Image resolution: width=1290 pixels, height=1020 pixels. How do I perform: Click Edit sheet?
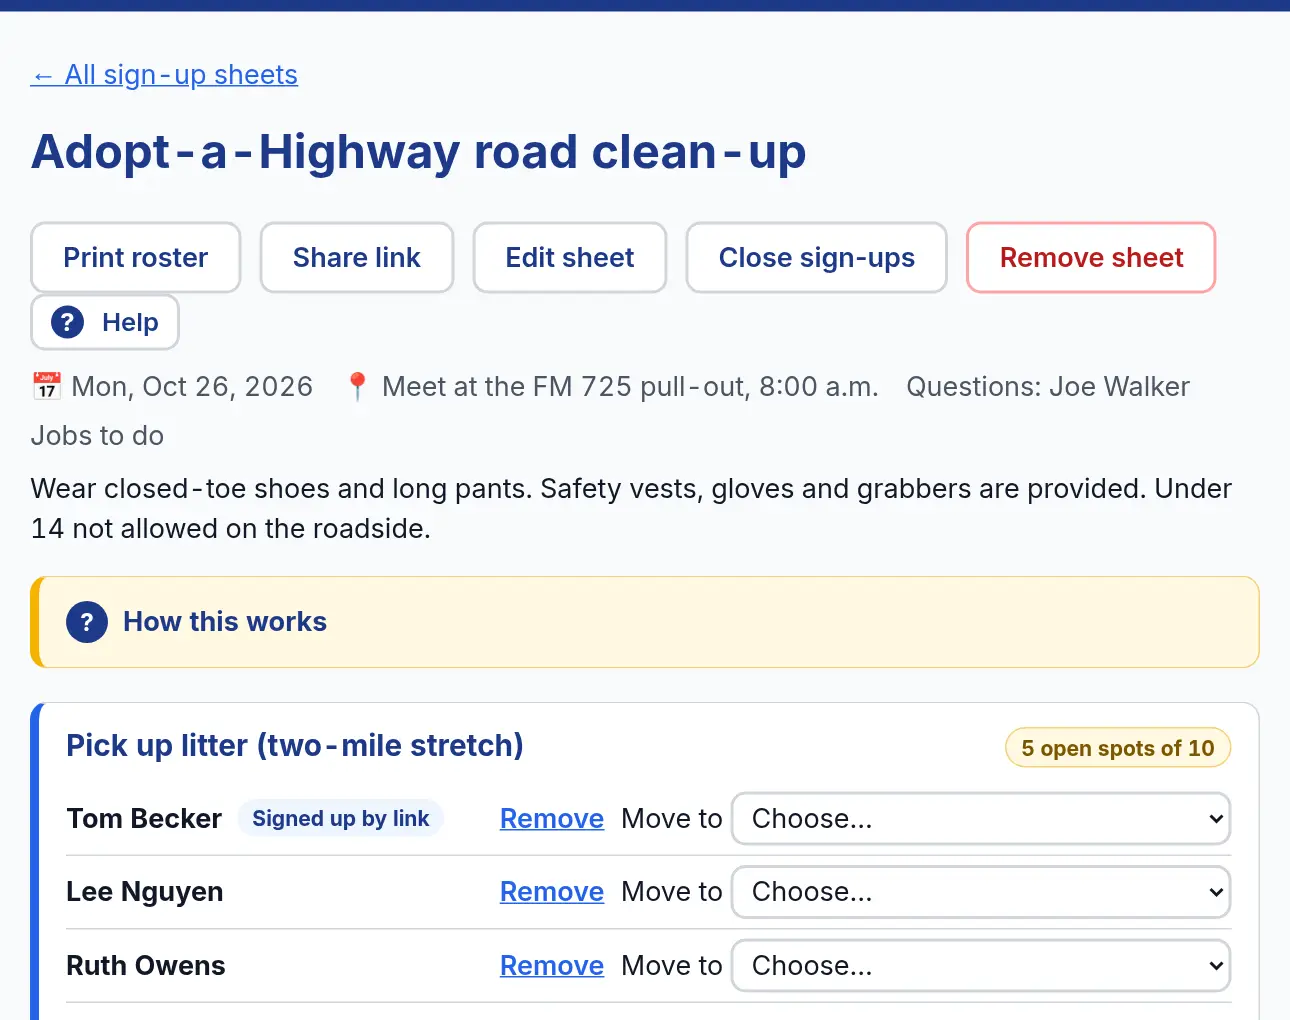coord(570,257)
